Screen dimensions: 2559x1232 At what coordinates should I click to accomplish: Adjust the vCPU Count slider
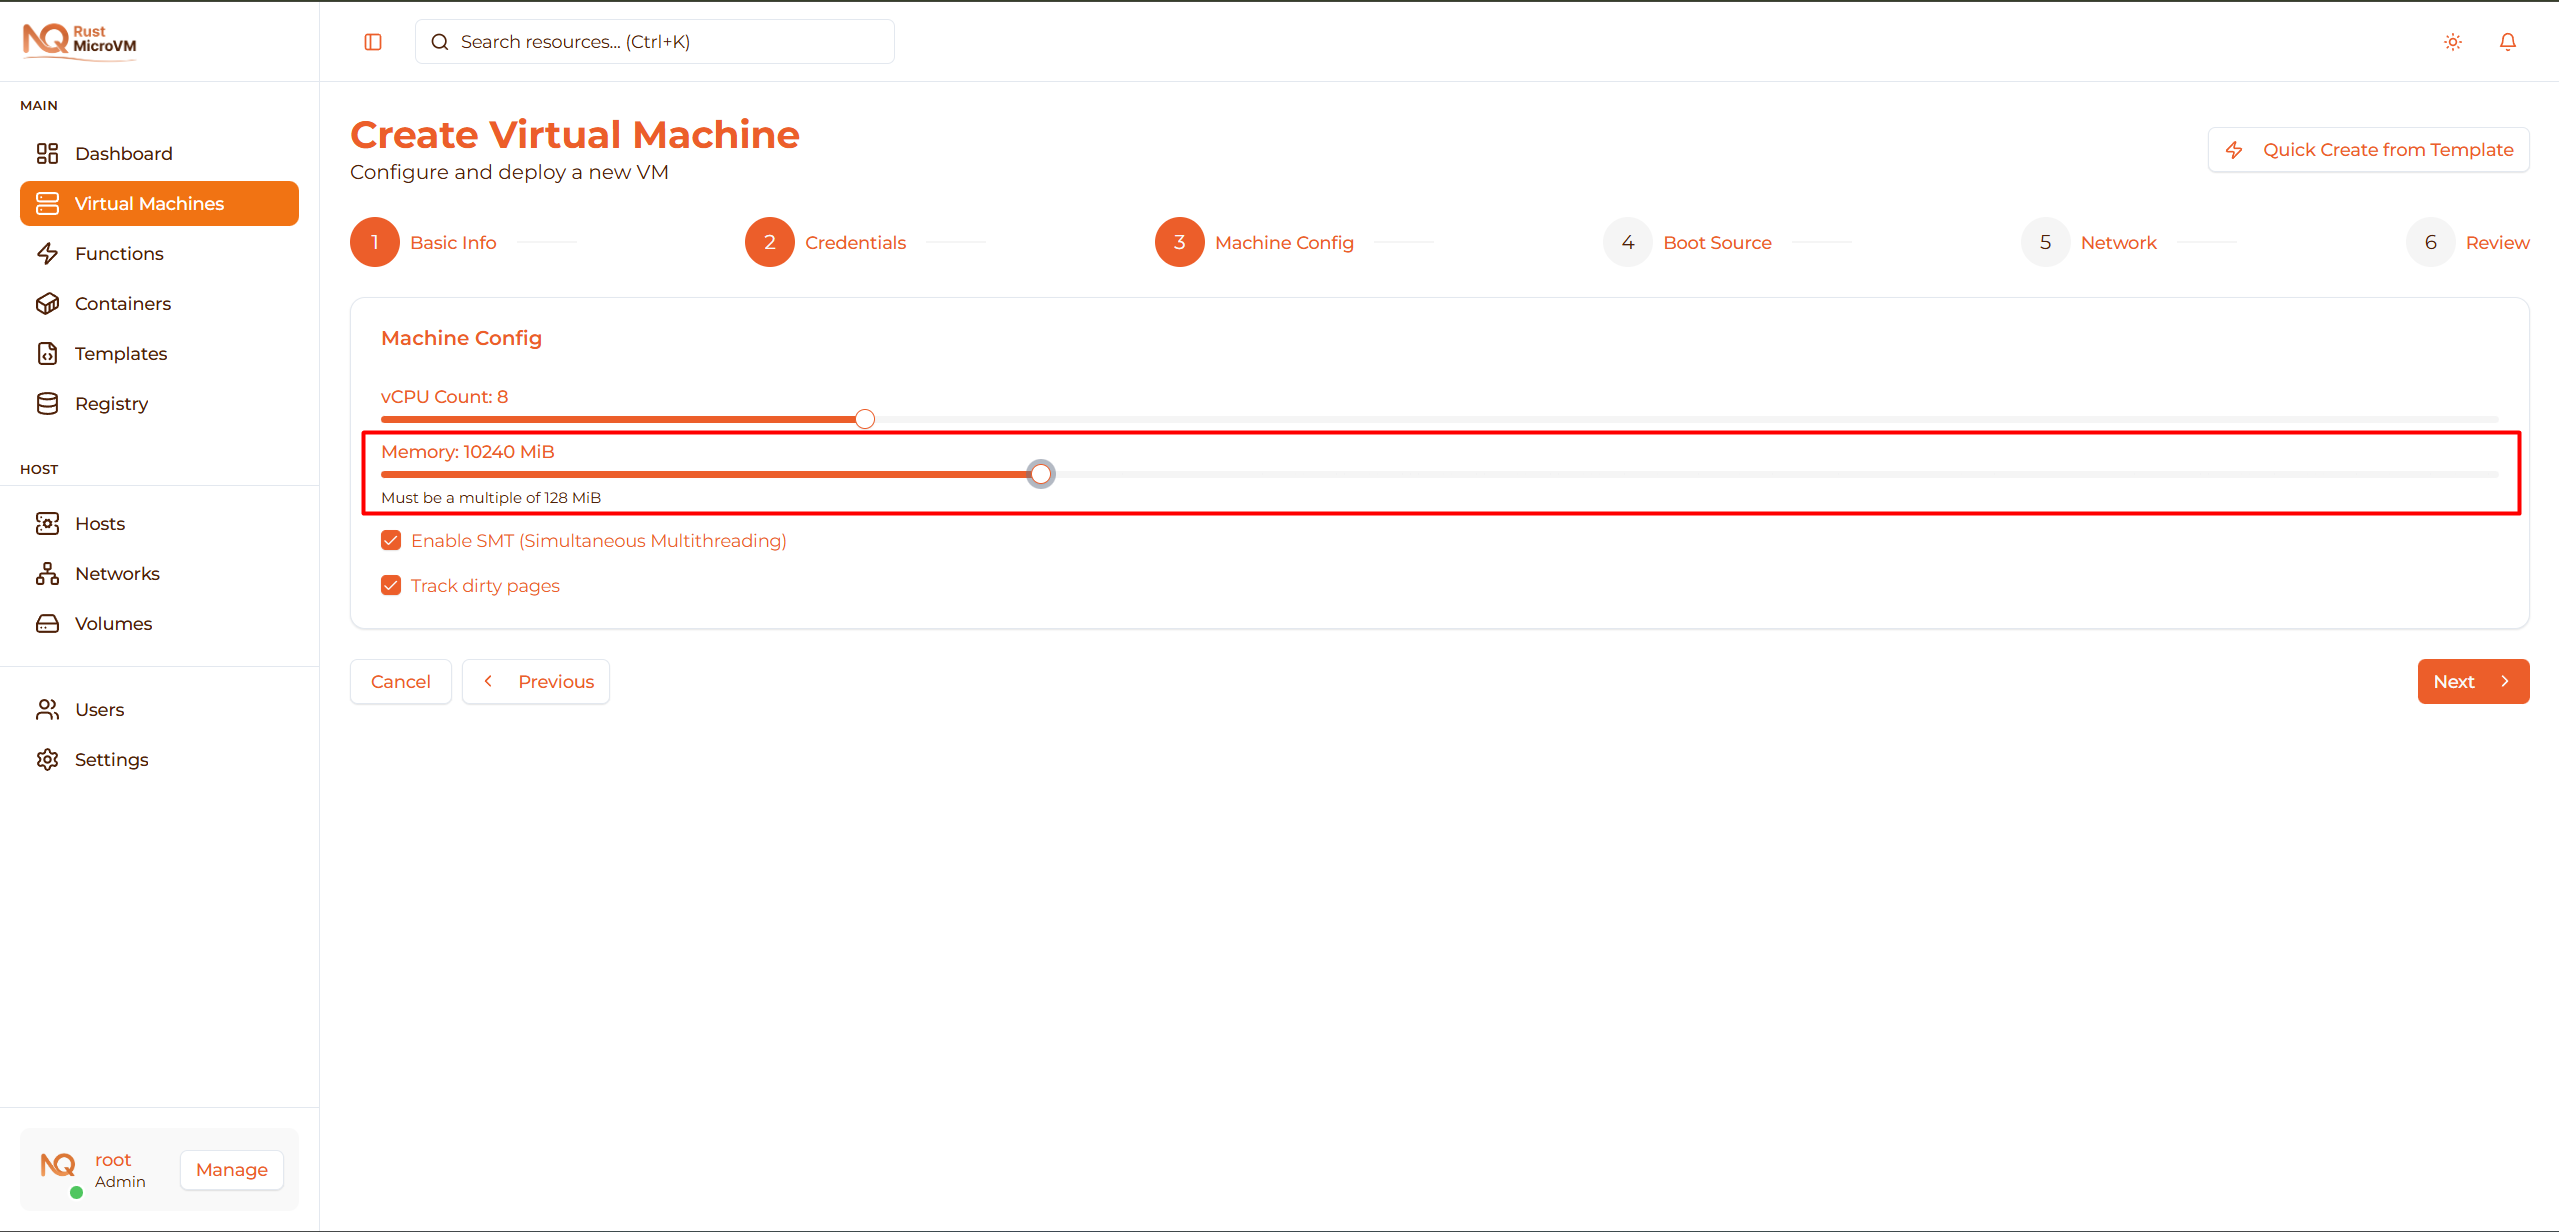point(863,418)
